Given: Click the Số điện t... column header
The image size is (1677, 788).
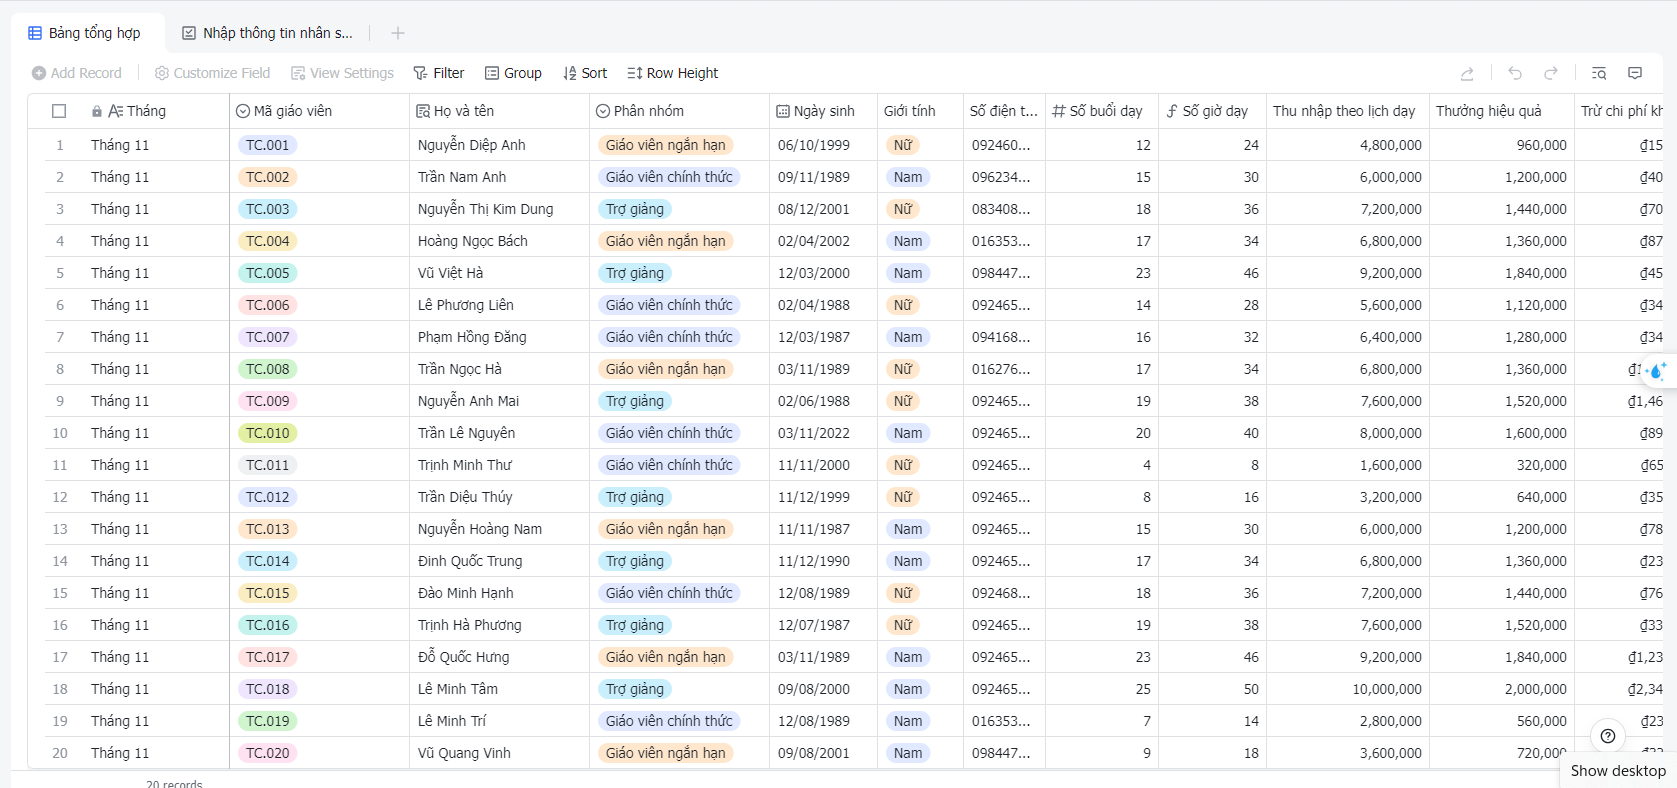Looking at the screenshot, I should click(x=1004, y=111).
